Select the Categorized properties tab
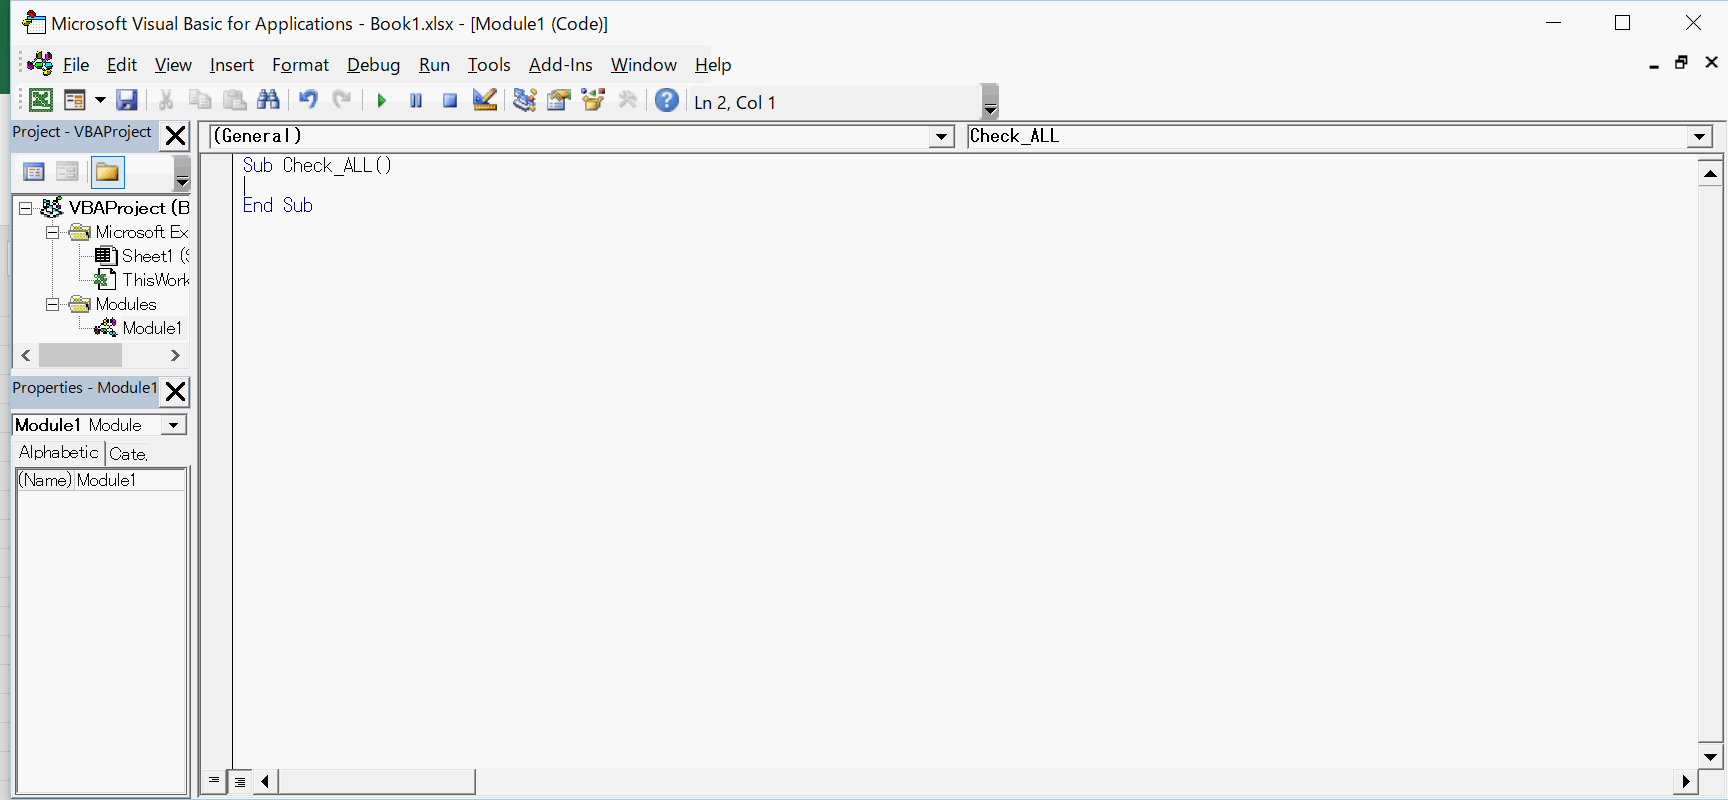 128,454
